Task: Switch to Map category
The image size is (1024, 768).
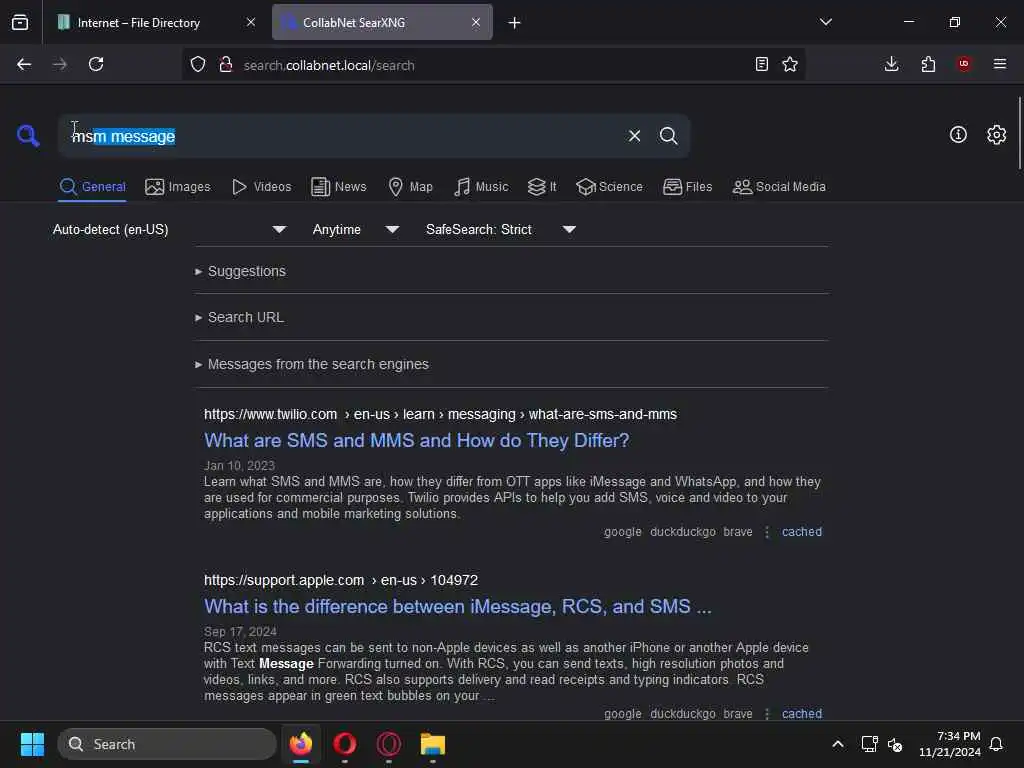Action: click(410, 187)
